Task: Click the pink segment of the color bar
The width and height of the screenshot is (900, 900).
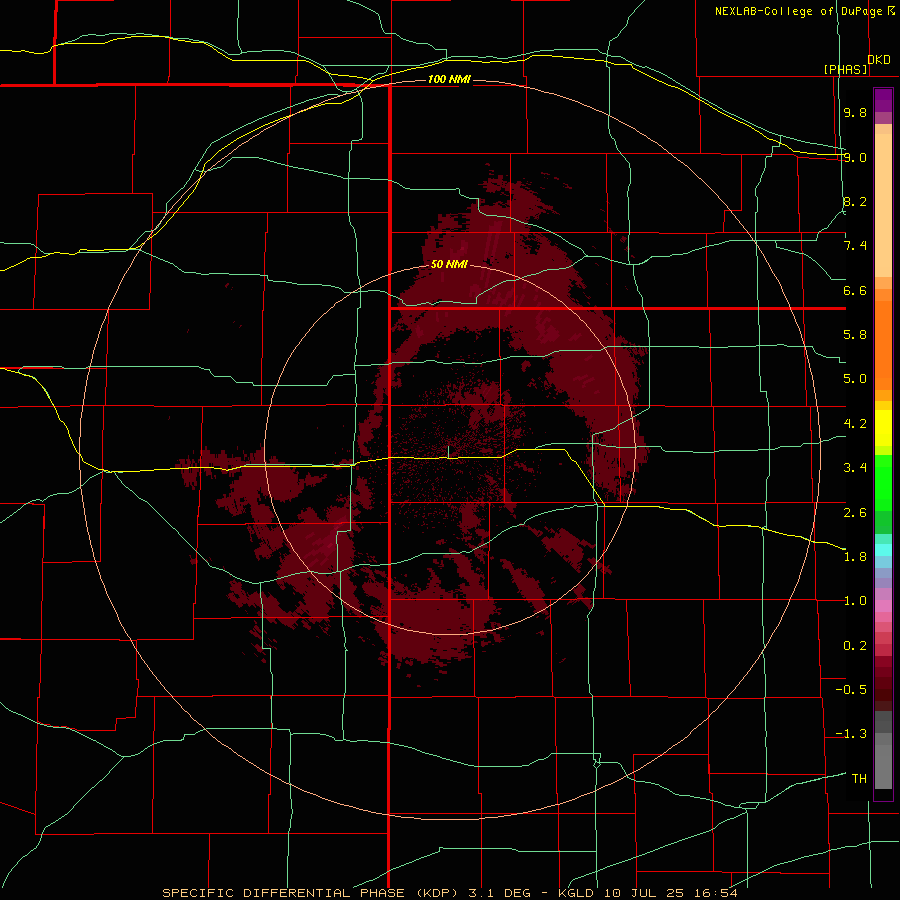Action: point(883,606)
